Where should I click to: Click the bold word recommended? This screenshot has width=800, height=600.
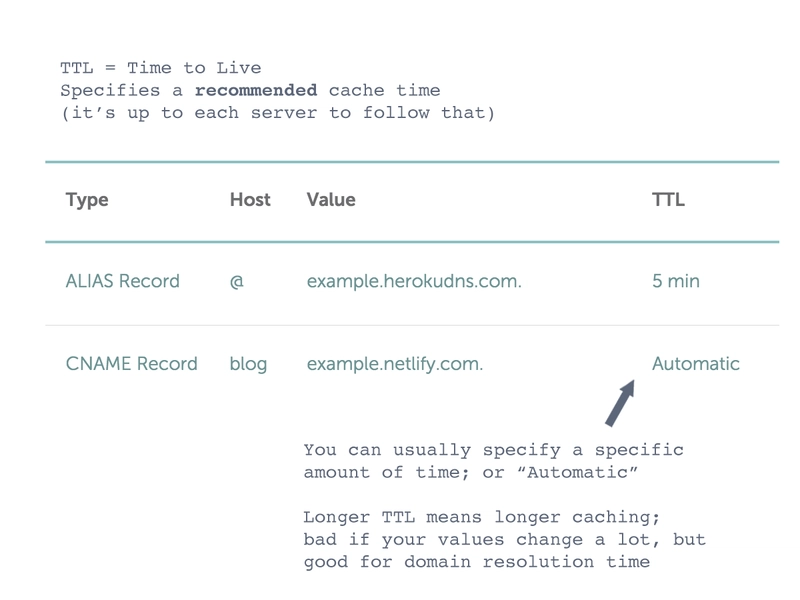pyautogui.click(x=256, y=90)
